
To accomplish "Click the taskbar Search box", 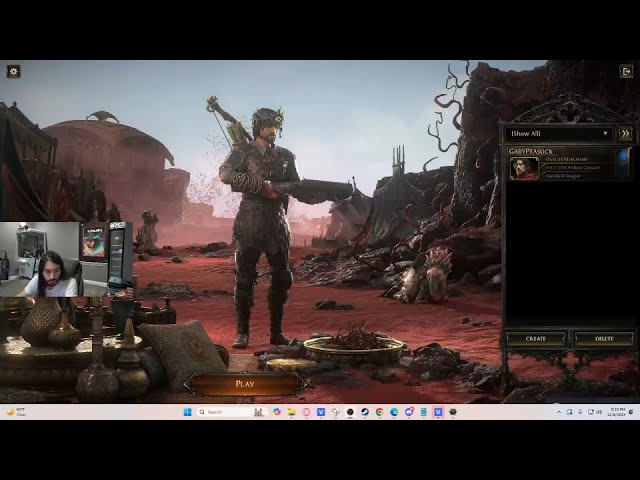I will (x=222, y=412).
